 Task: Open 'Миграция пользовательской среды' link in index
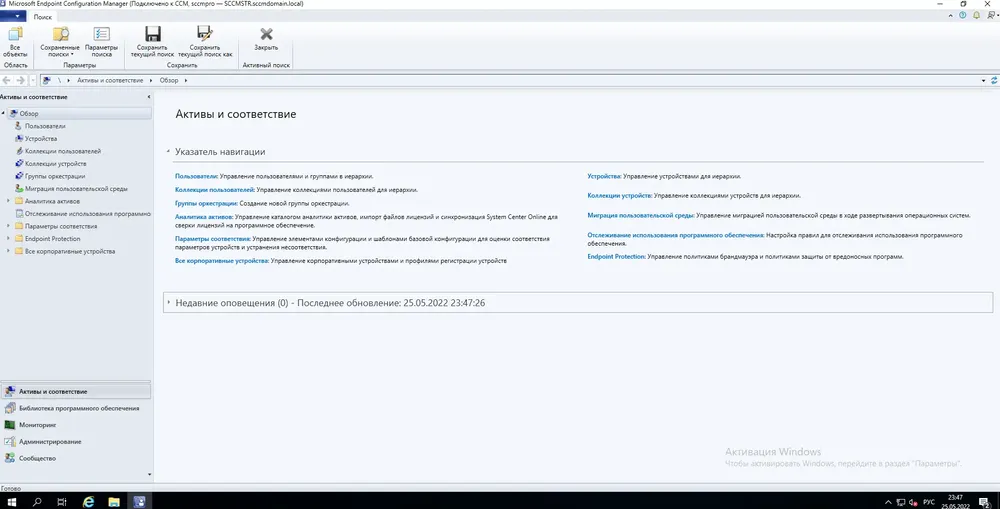(641, 216)
